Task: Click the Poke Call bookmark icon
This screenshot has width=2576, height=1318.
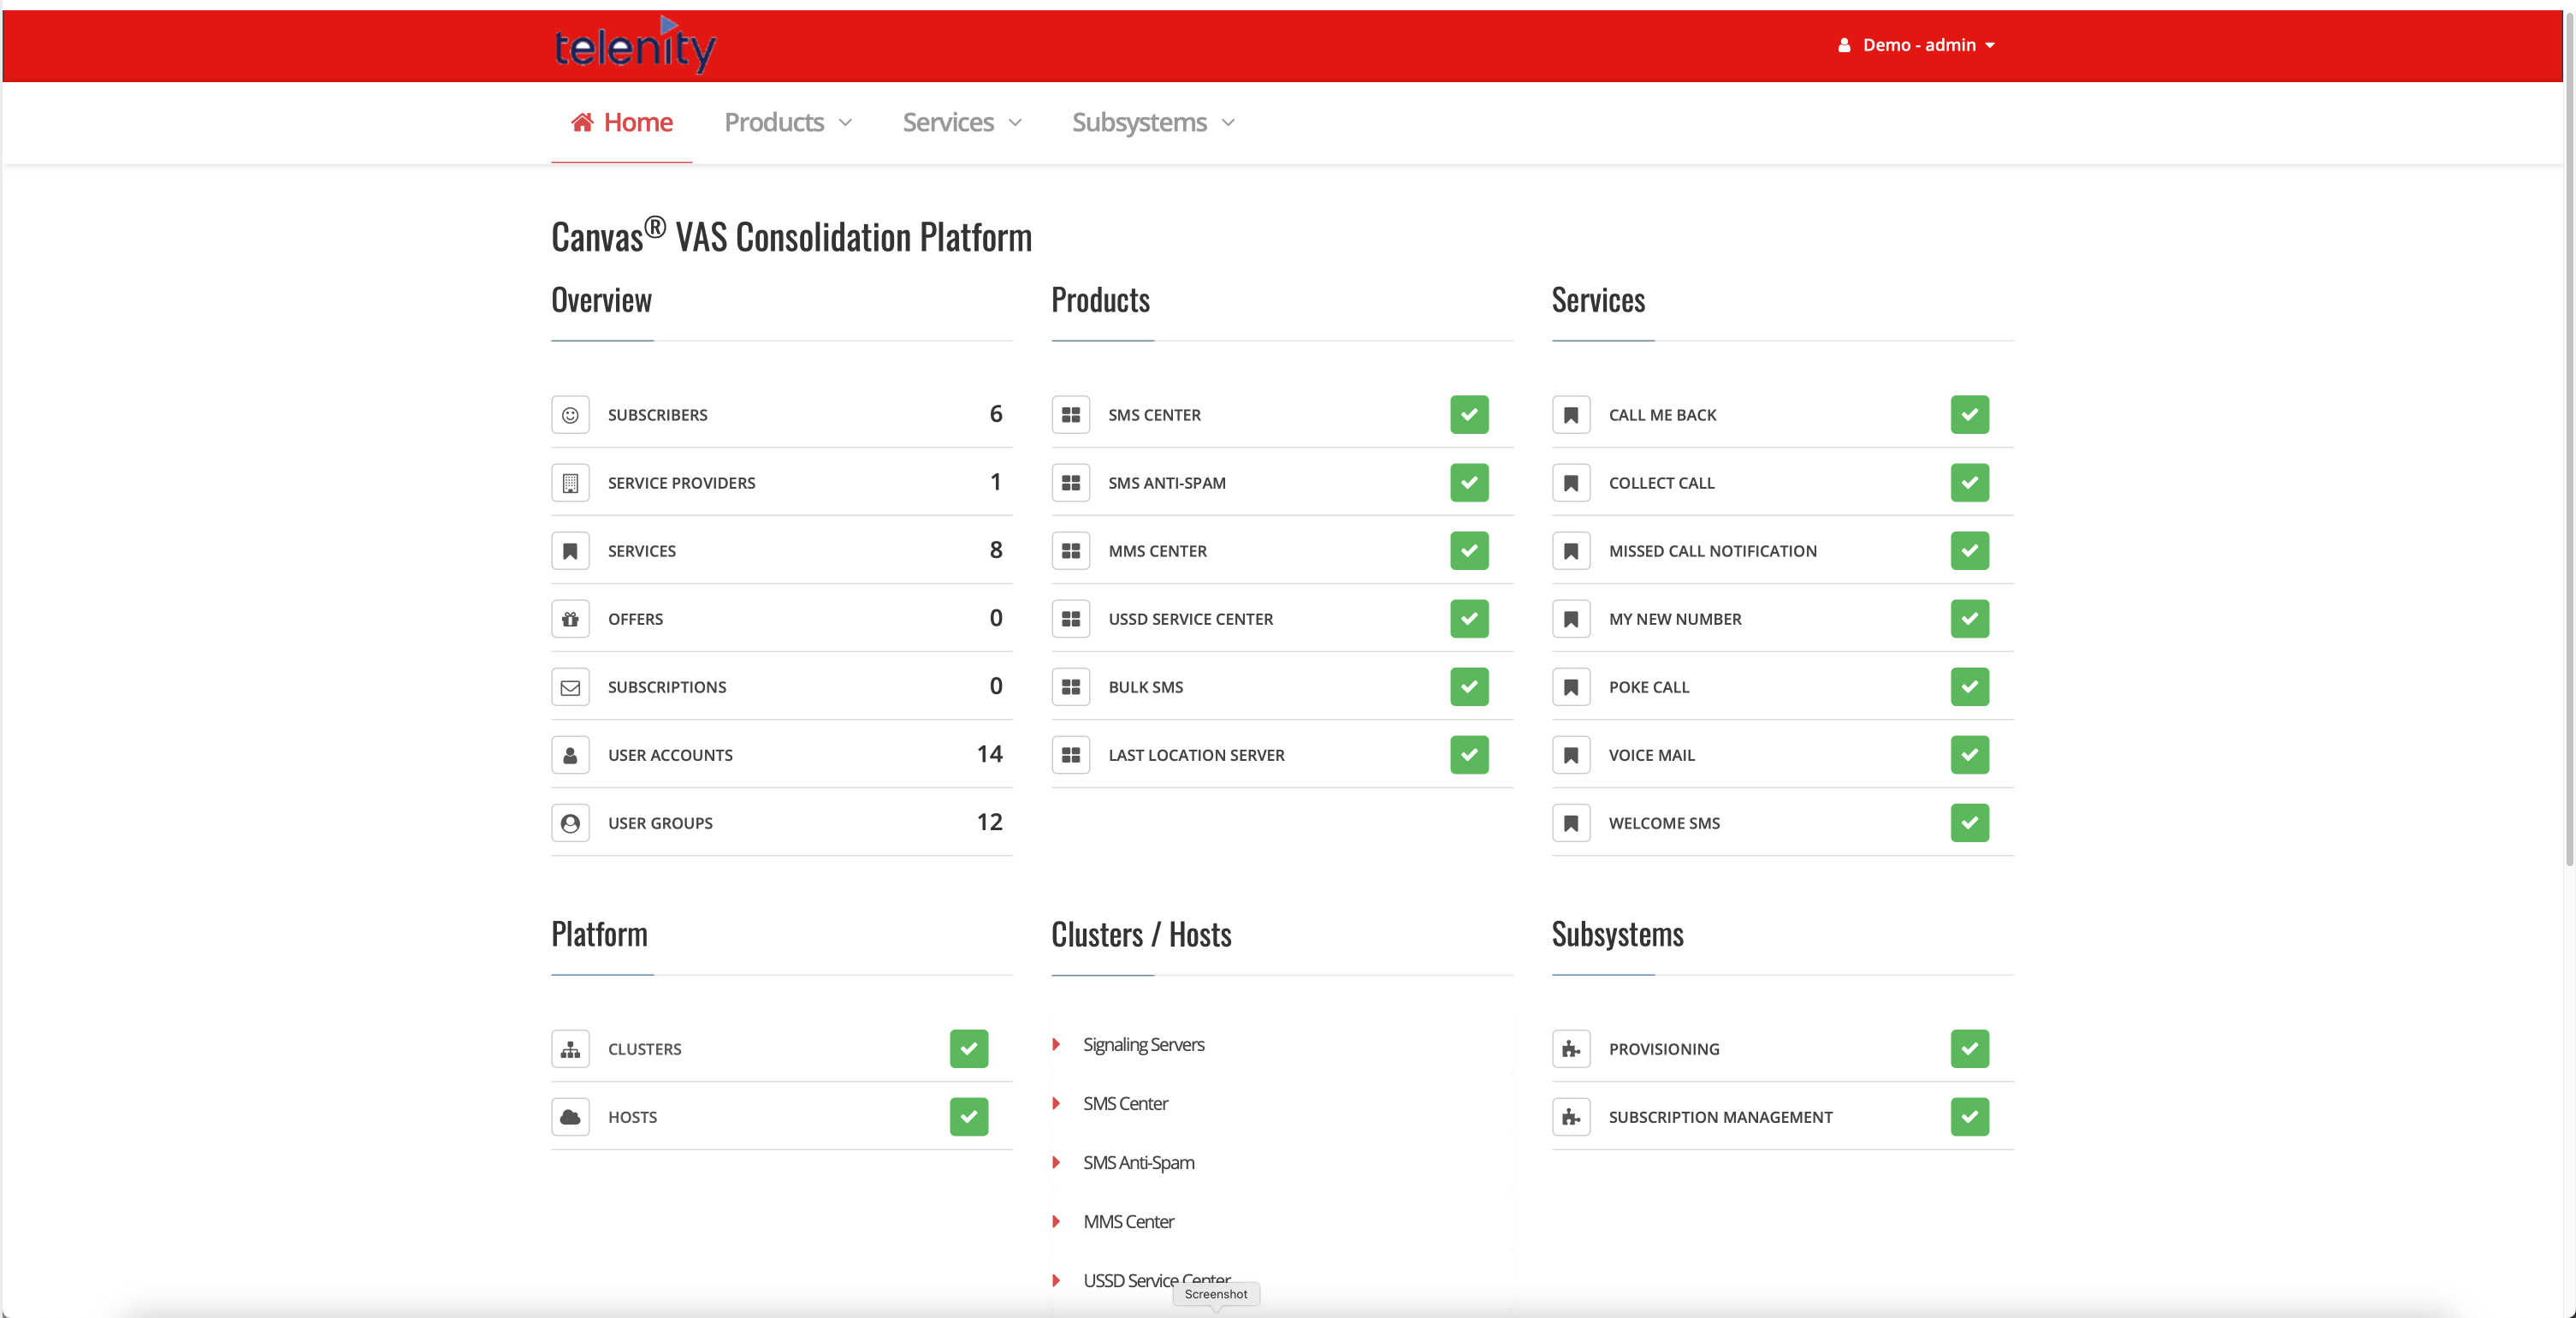Action: 1571,687
